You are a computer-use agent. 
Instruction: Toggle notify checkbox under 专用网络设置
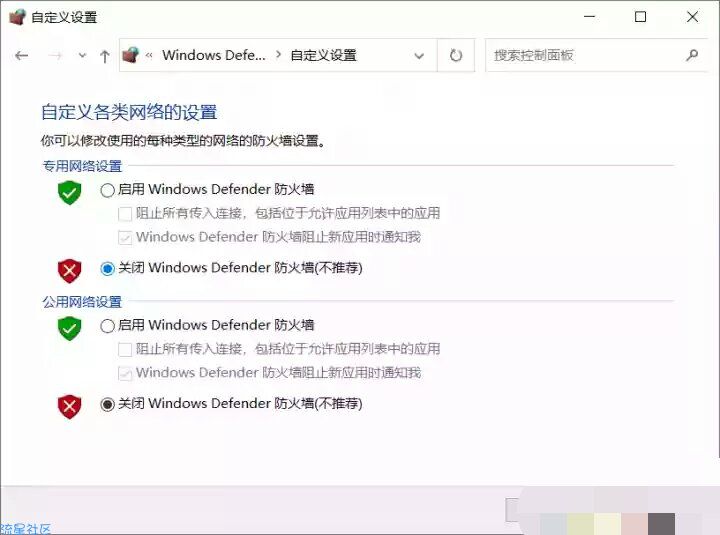coord(125,238)
